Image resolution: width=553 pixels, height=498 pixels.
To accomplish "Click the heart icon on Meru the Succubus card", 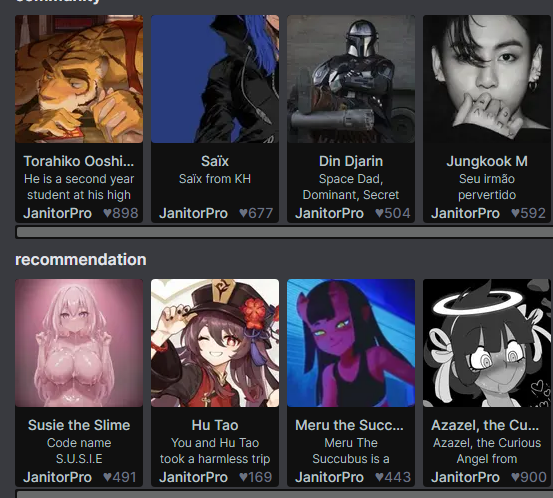I will click(379, 477).
